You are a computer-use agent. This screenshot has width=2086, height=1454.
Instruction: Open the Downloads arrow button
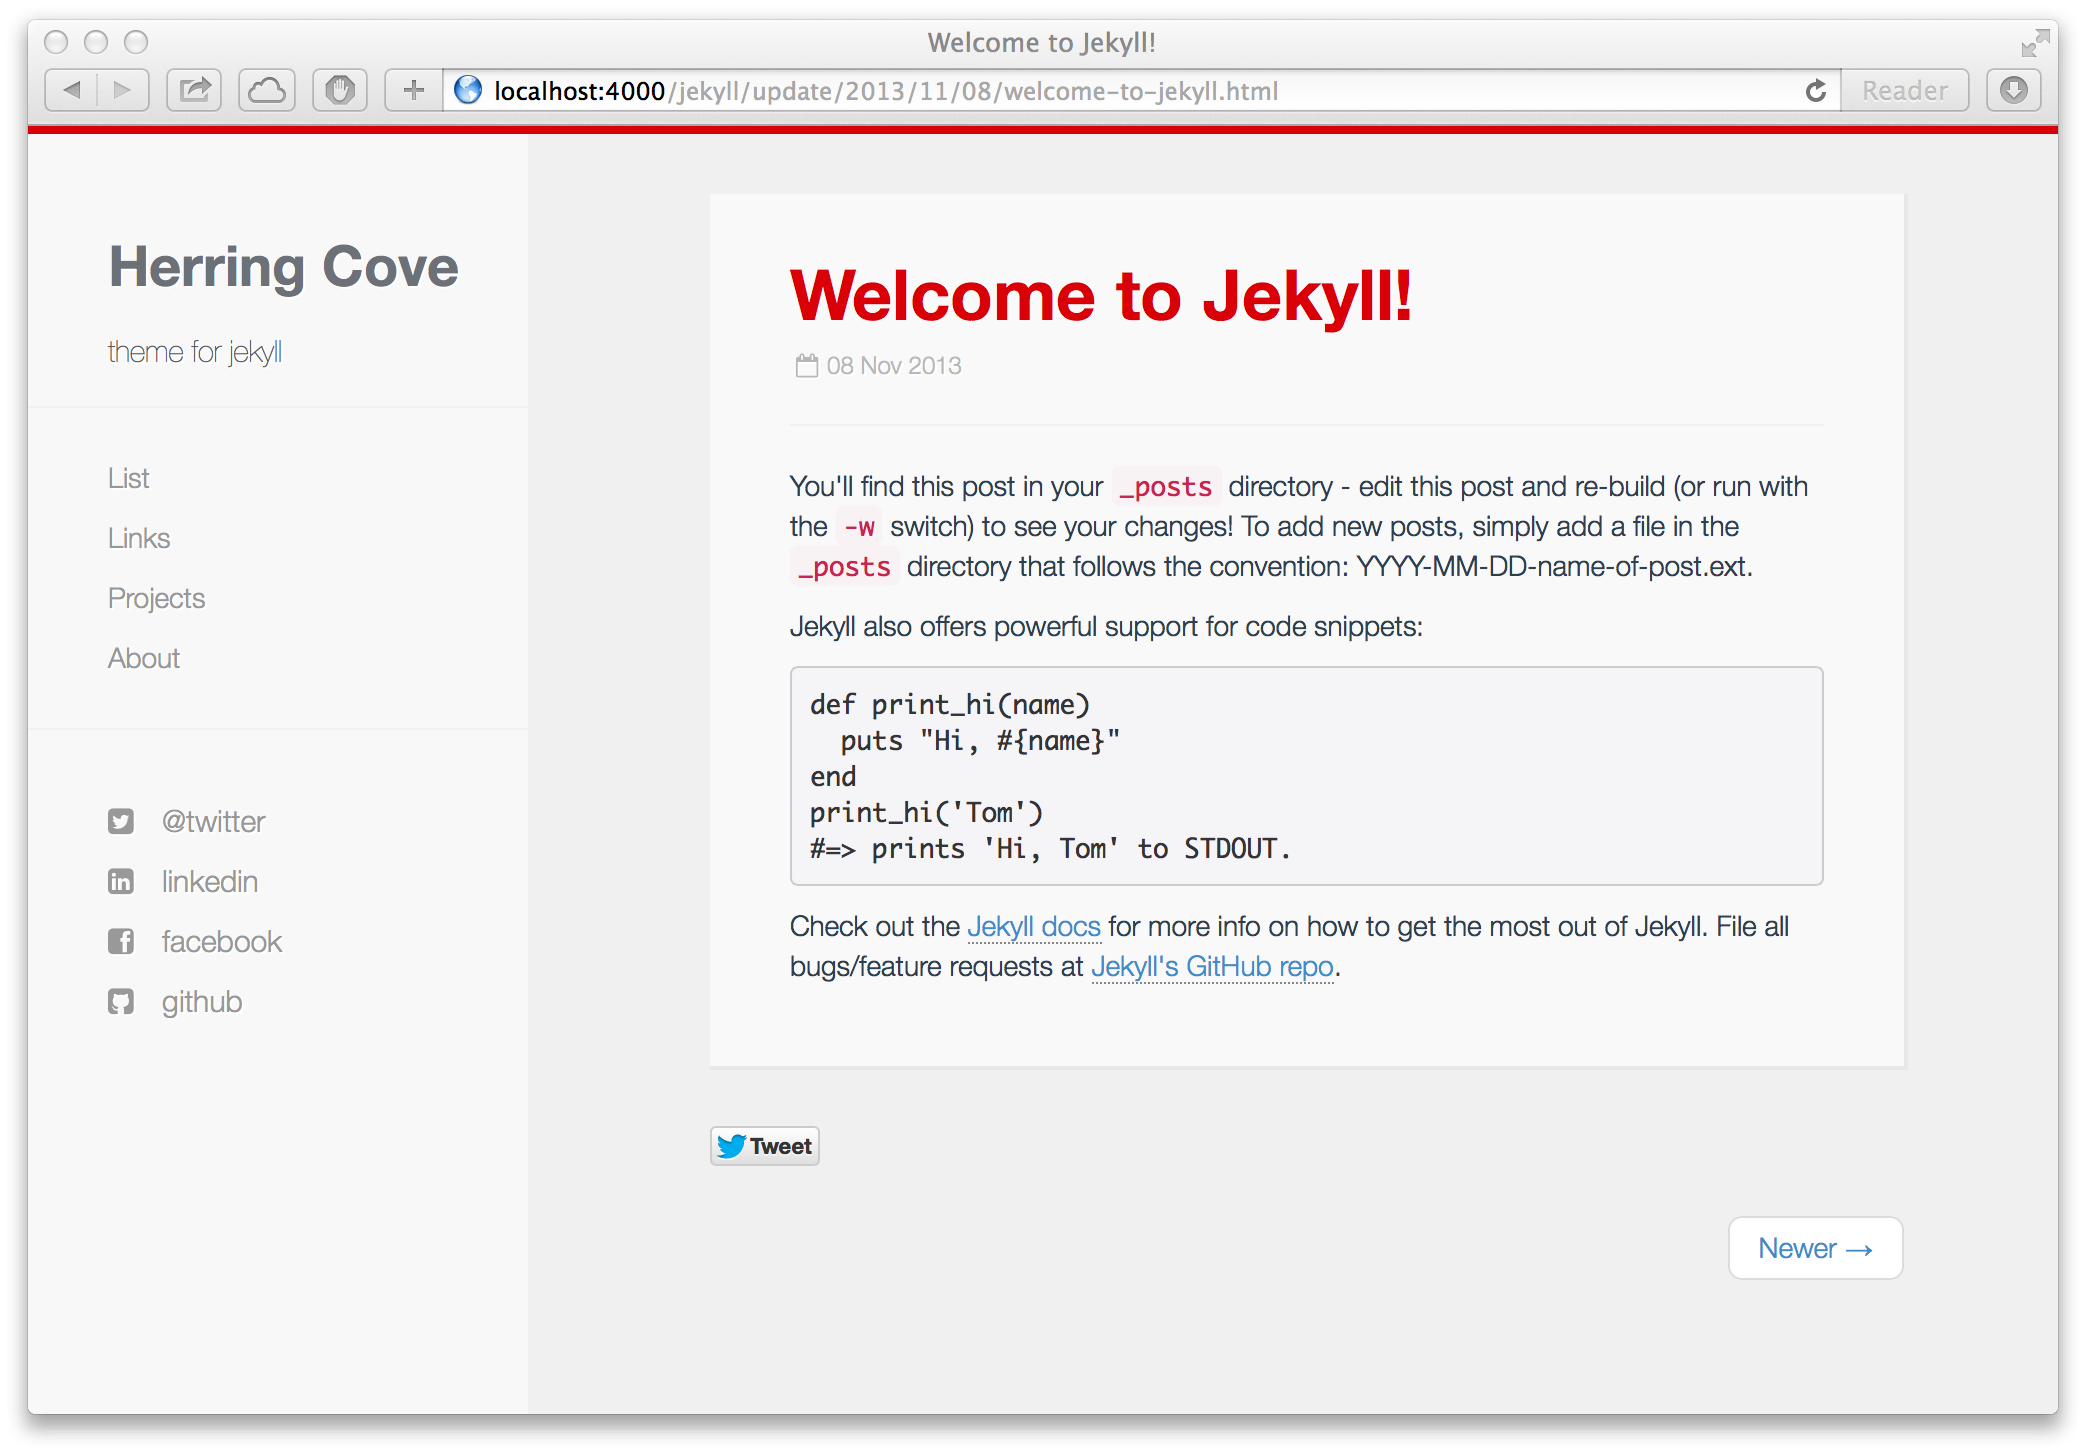2013,91
